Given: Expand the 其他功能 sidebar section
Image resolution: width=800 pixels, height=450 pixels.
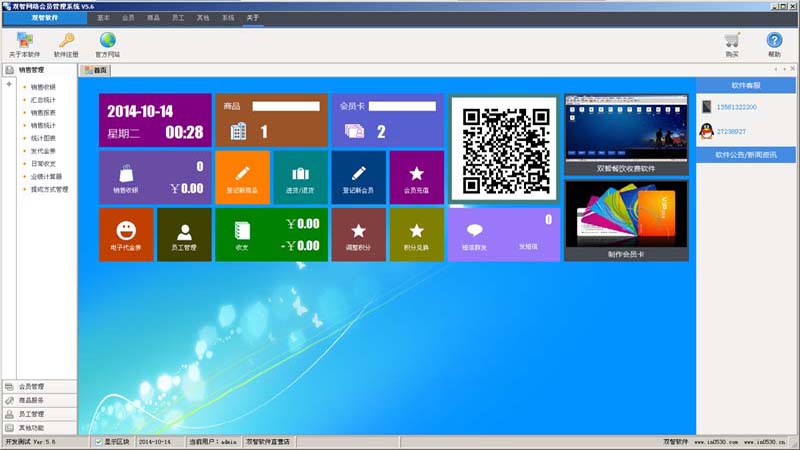Looking at the screenshot, I should click(x=39, y=428).
